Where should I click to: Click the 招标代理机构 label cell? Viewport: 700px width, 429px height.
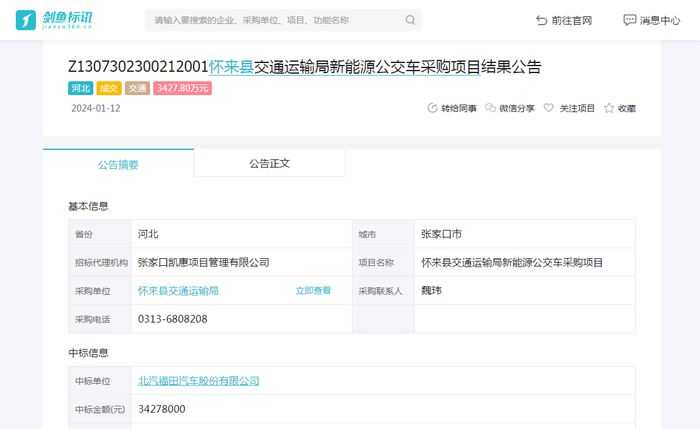coord(101,263)
